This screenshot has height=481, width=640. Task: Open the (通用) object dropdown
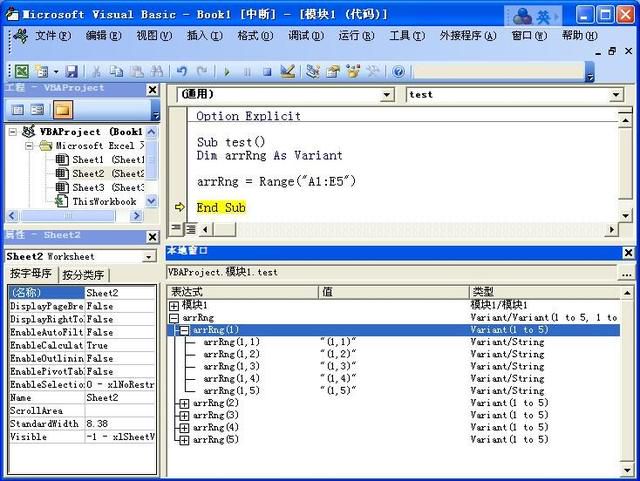point(387,95)
